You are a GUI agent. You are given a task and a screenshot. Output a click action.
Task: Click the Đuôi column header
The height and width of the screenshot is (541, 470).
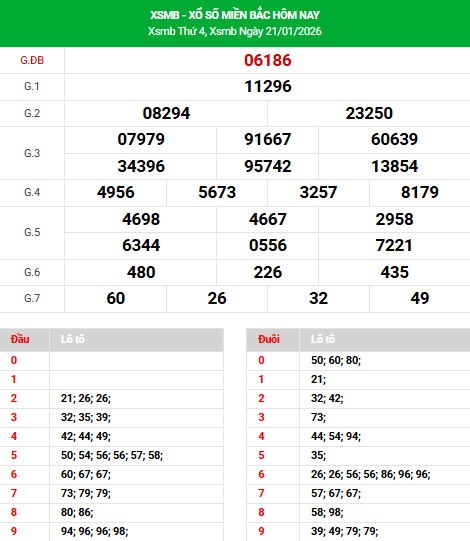[269, 340]
